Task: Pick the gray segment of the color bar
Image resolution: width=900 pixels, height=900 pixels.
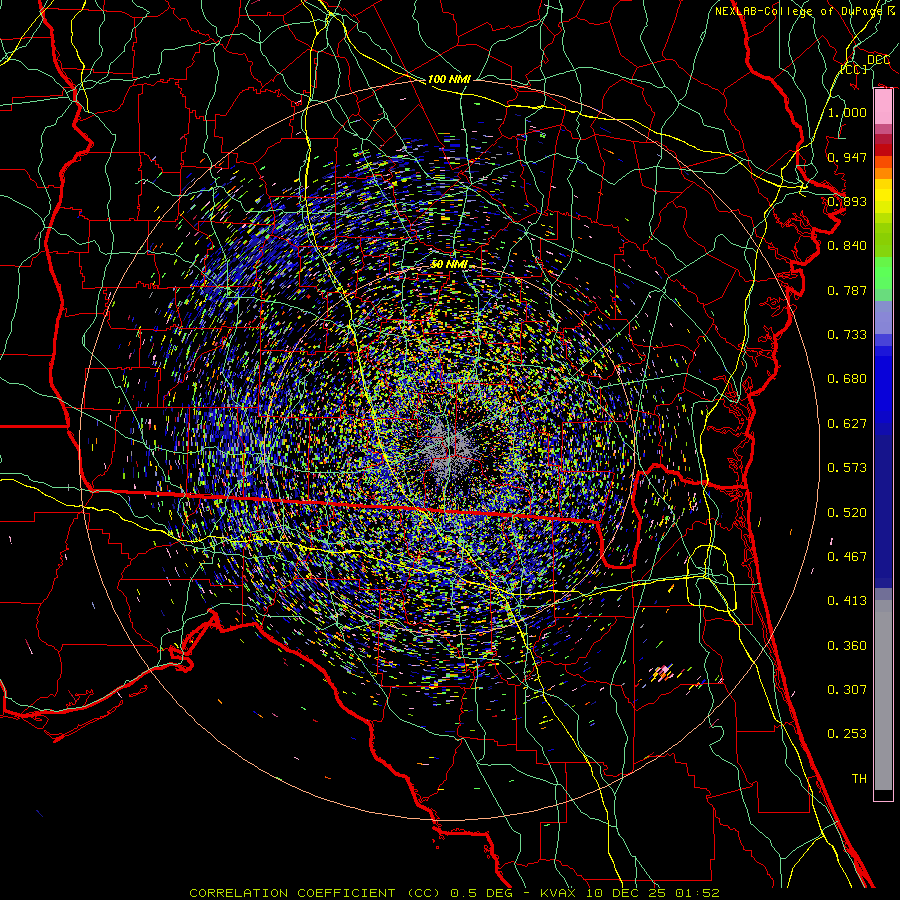Action: (x=883, y=695)
